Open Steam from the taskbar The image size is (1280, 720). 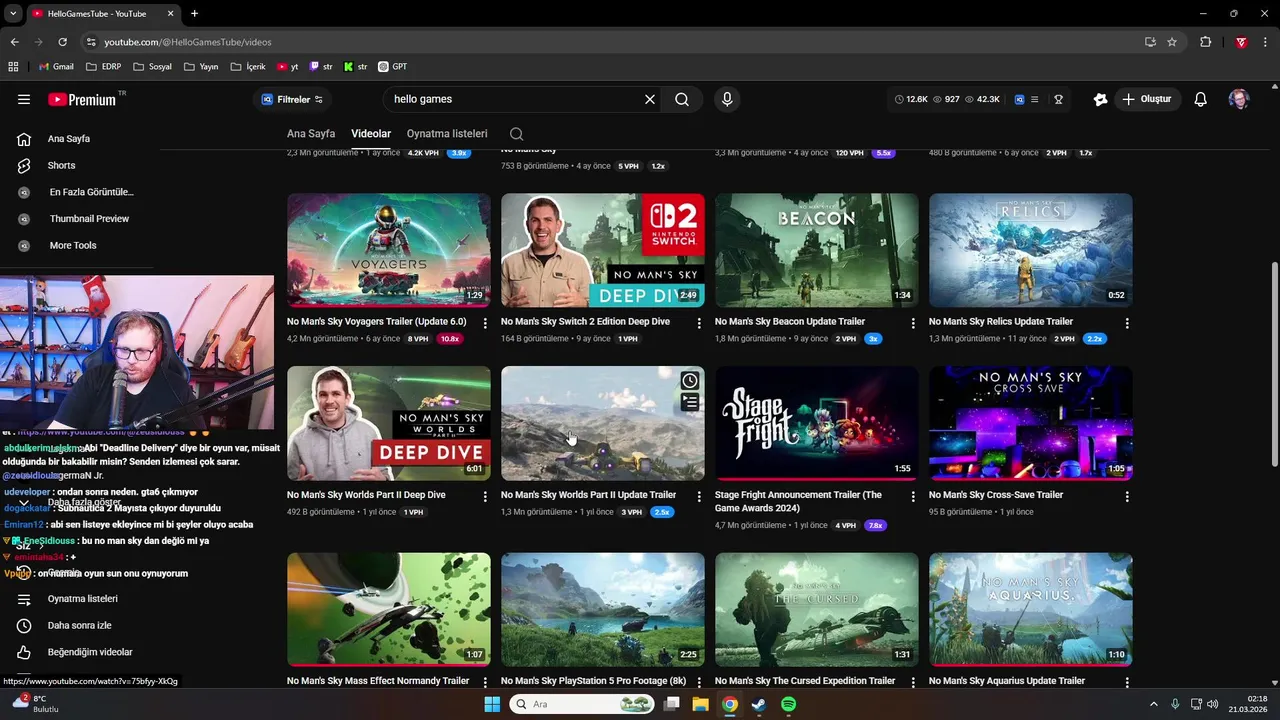[759, 704]
